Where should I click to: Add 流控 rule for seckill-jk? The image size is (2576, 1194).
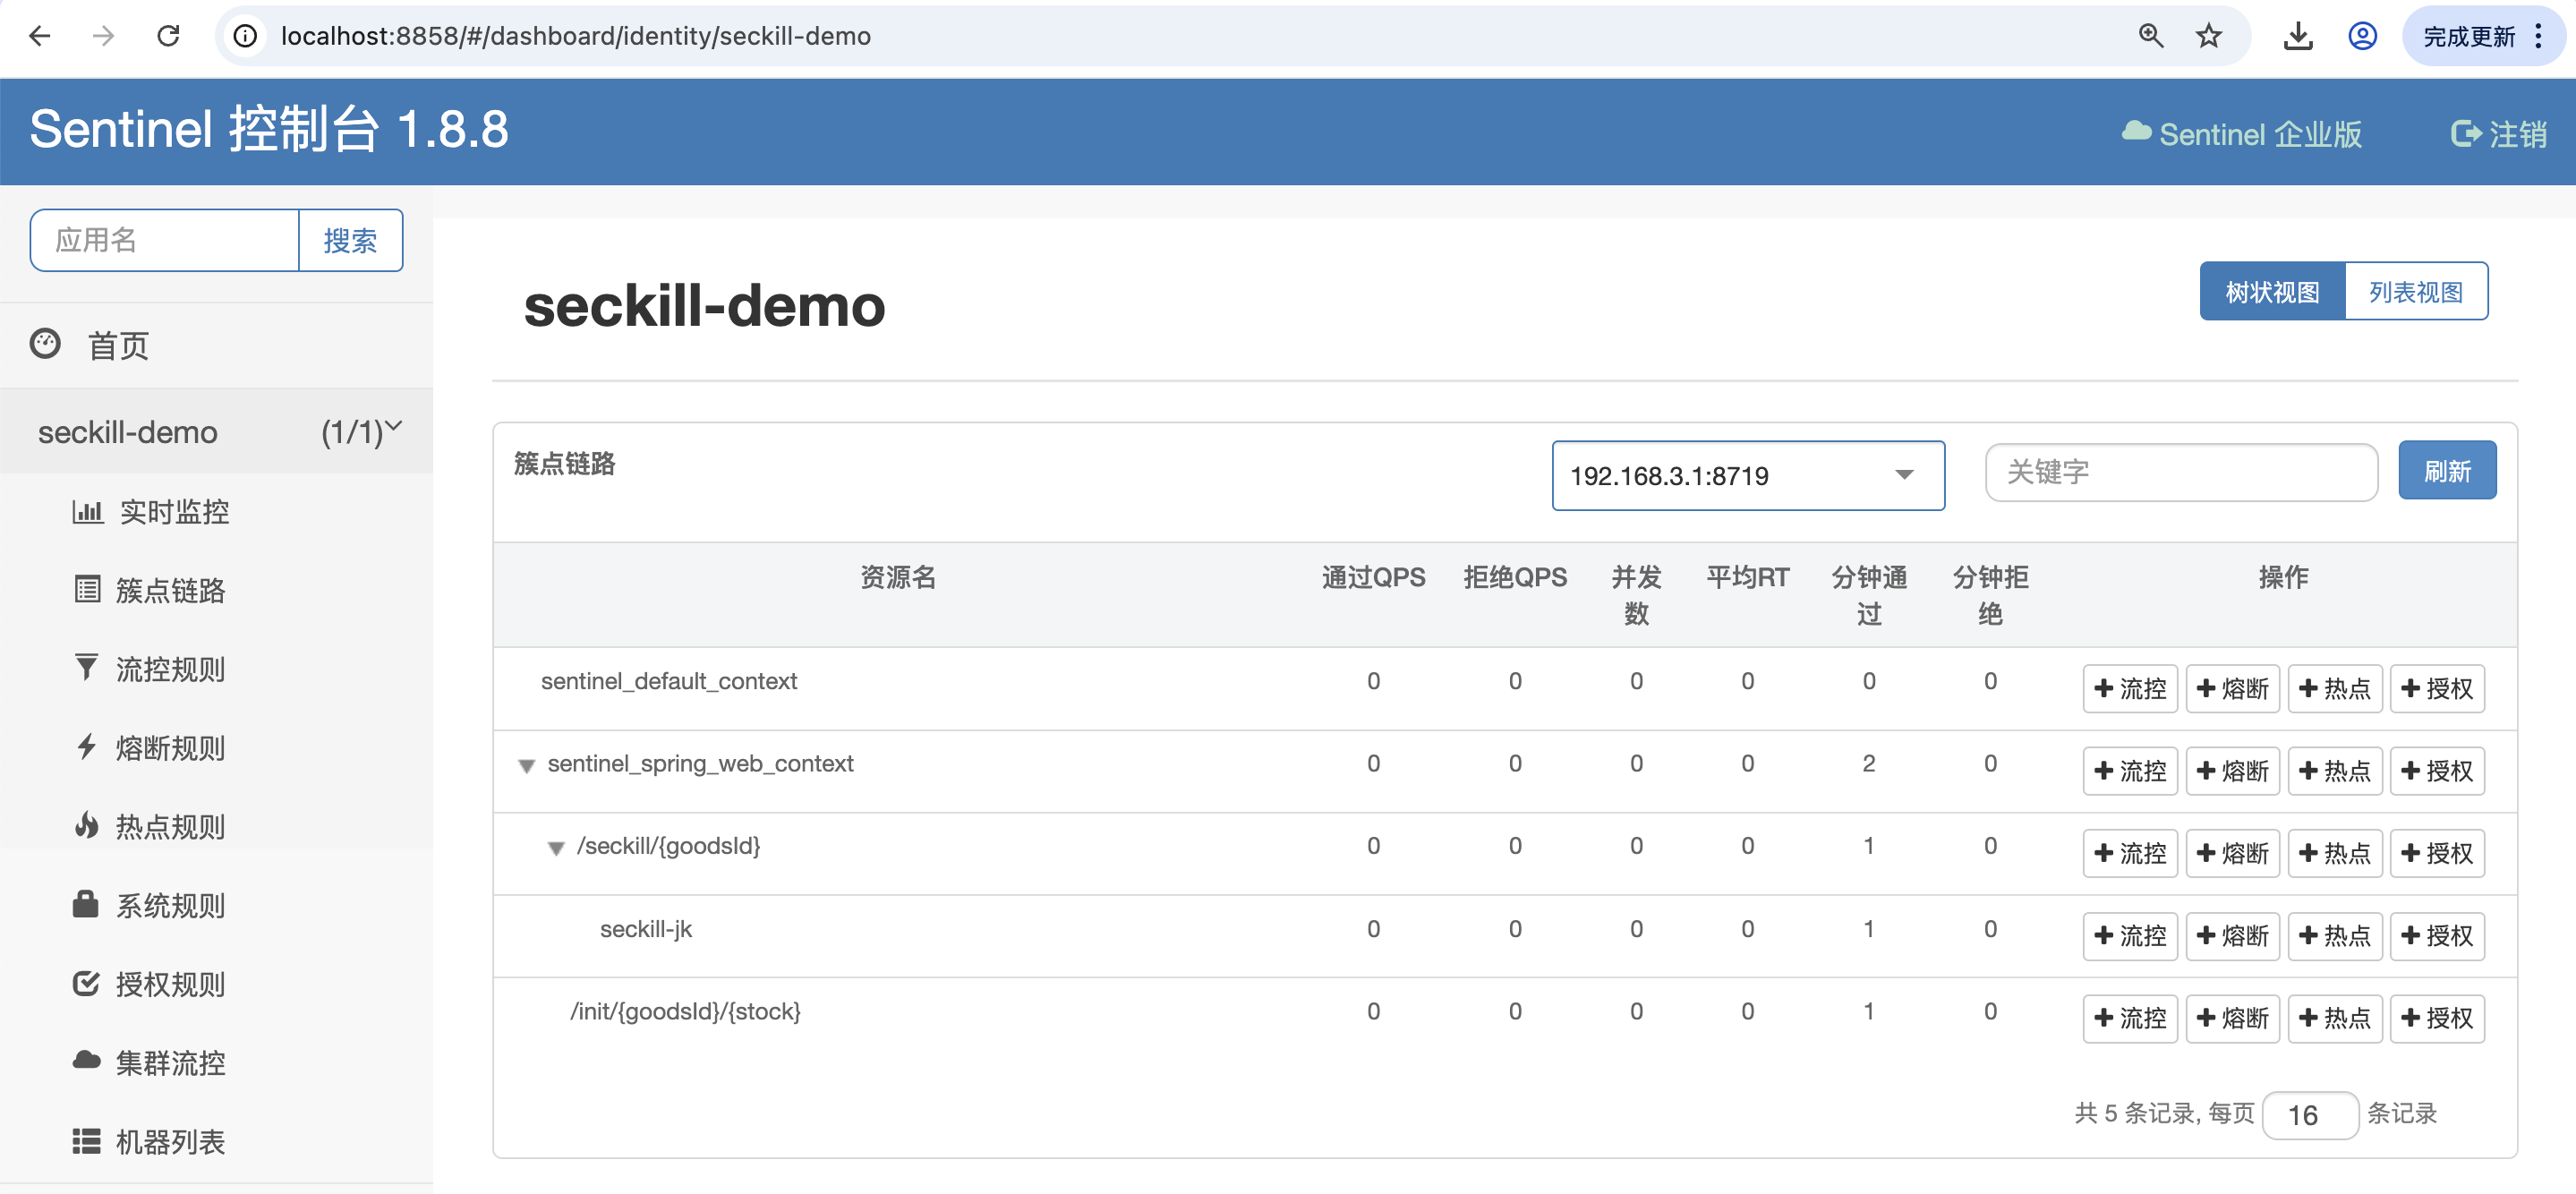click(x=2130, y=936)
